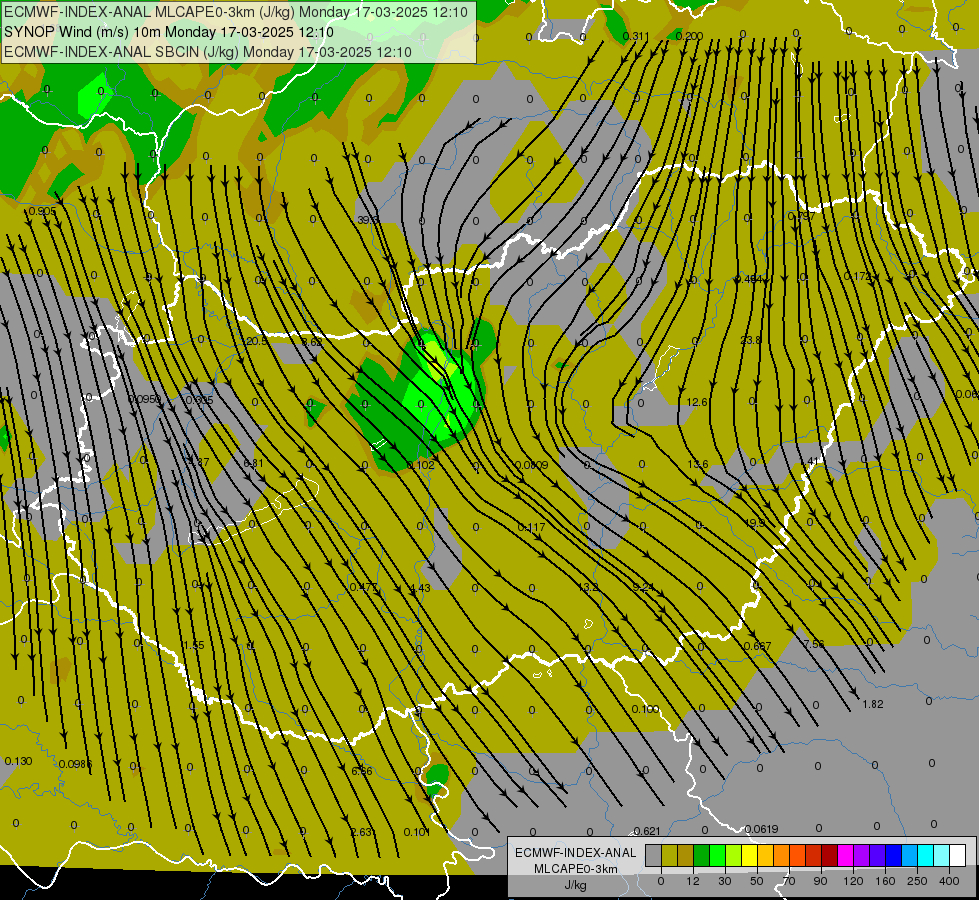This screenshot has width=979, height=900.
Task: Click the legend tick value 400
Action: click(948, 881)
